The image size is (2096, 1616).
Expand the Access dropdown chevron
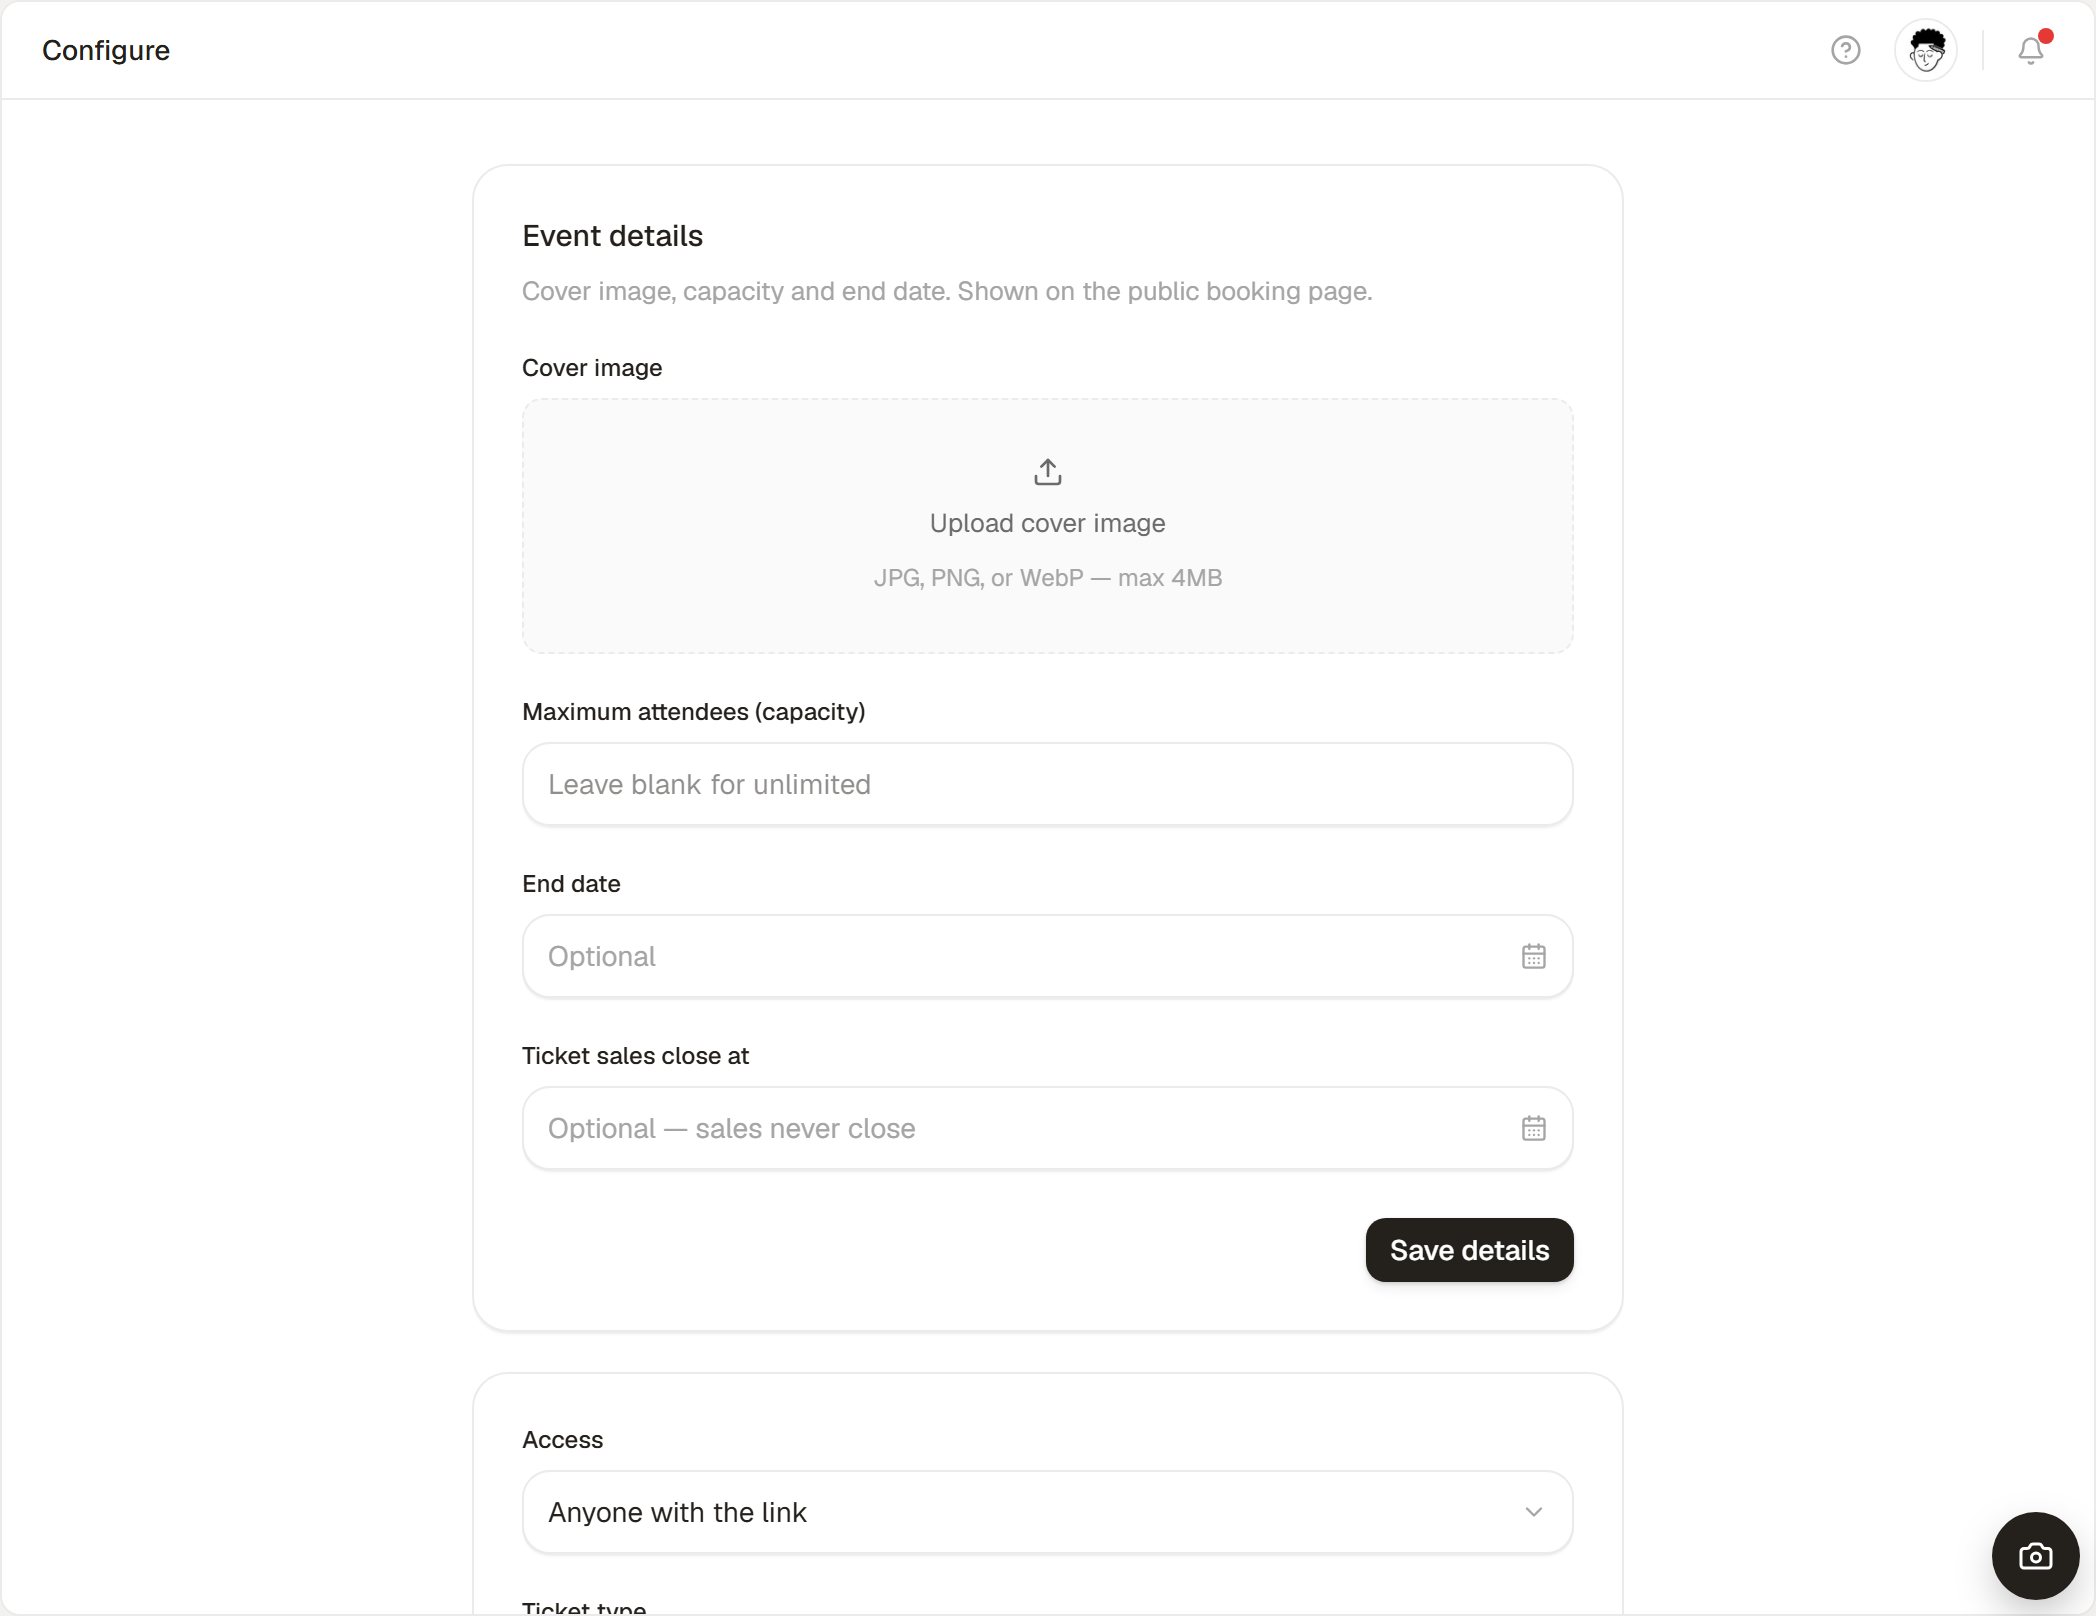[x=1533, y=1512]
